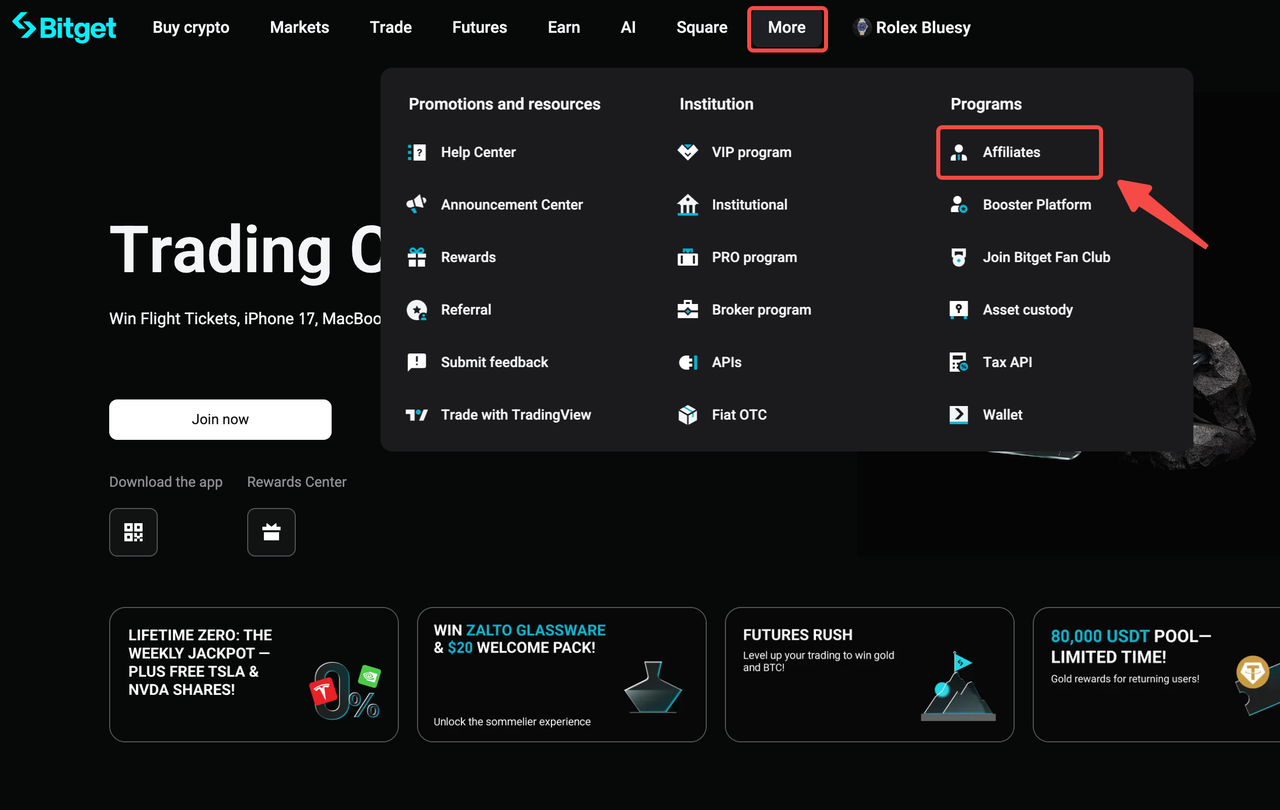Click the TradingView logo icon

(417, 415)
